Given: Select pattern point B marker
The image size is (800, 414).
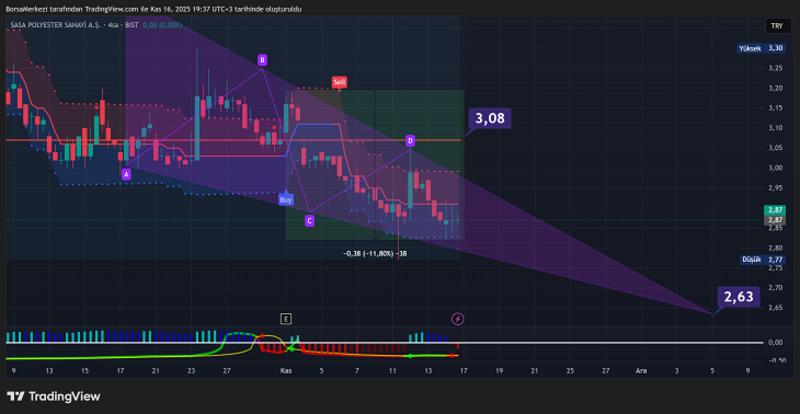Looking at the screenshot, I should click(262, 60).
